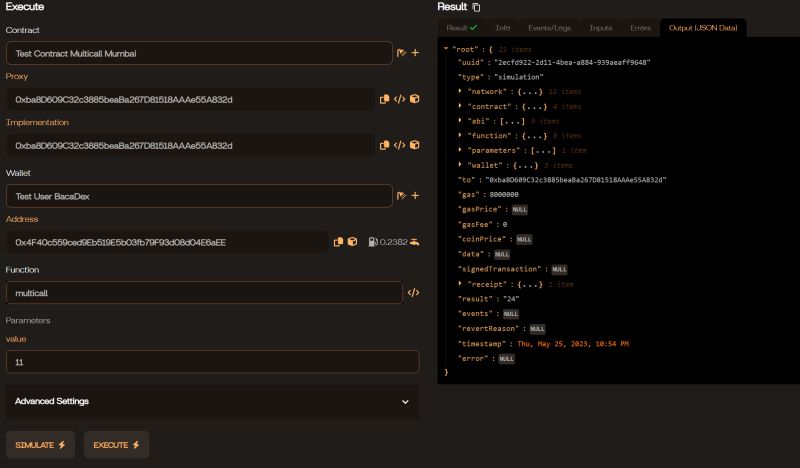Image resolution: width=800 pixels, height=468 pixels.
Task: Click the Implementation address field
Action: [x=190, y=145]
